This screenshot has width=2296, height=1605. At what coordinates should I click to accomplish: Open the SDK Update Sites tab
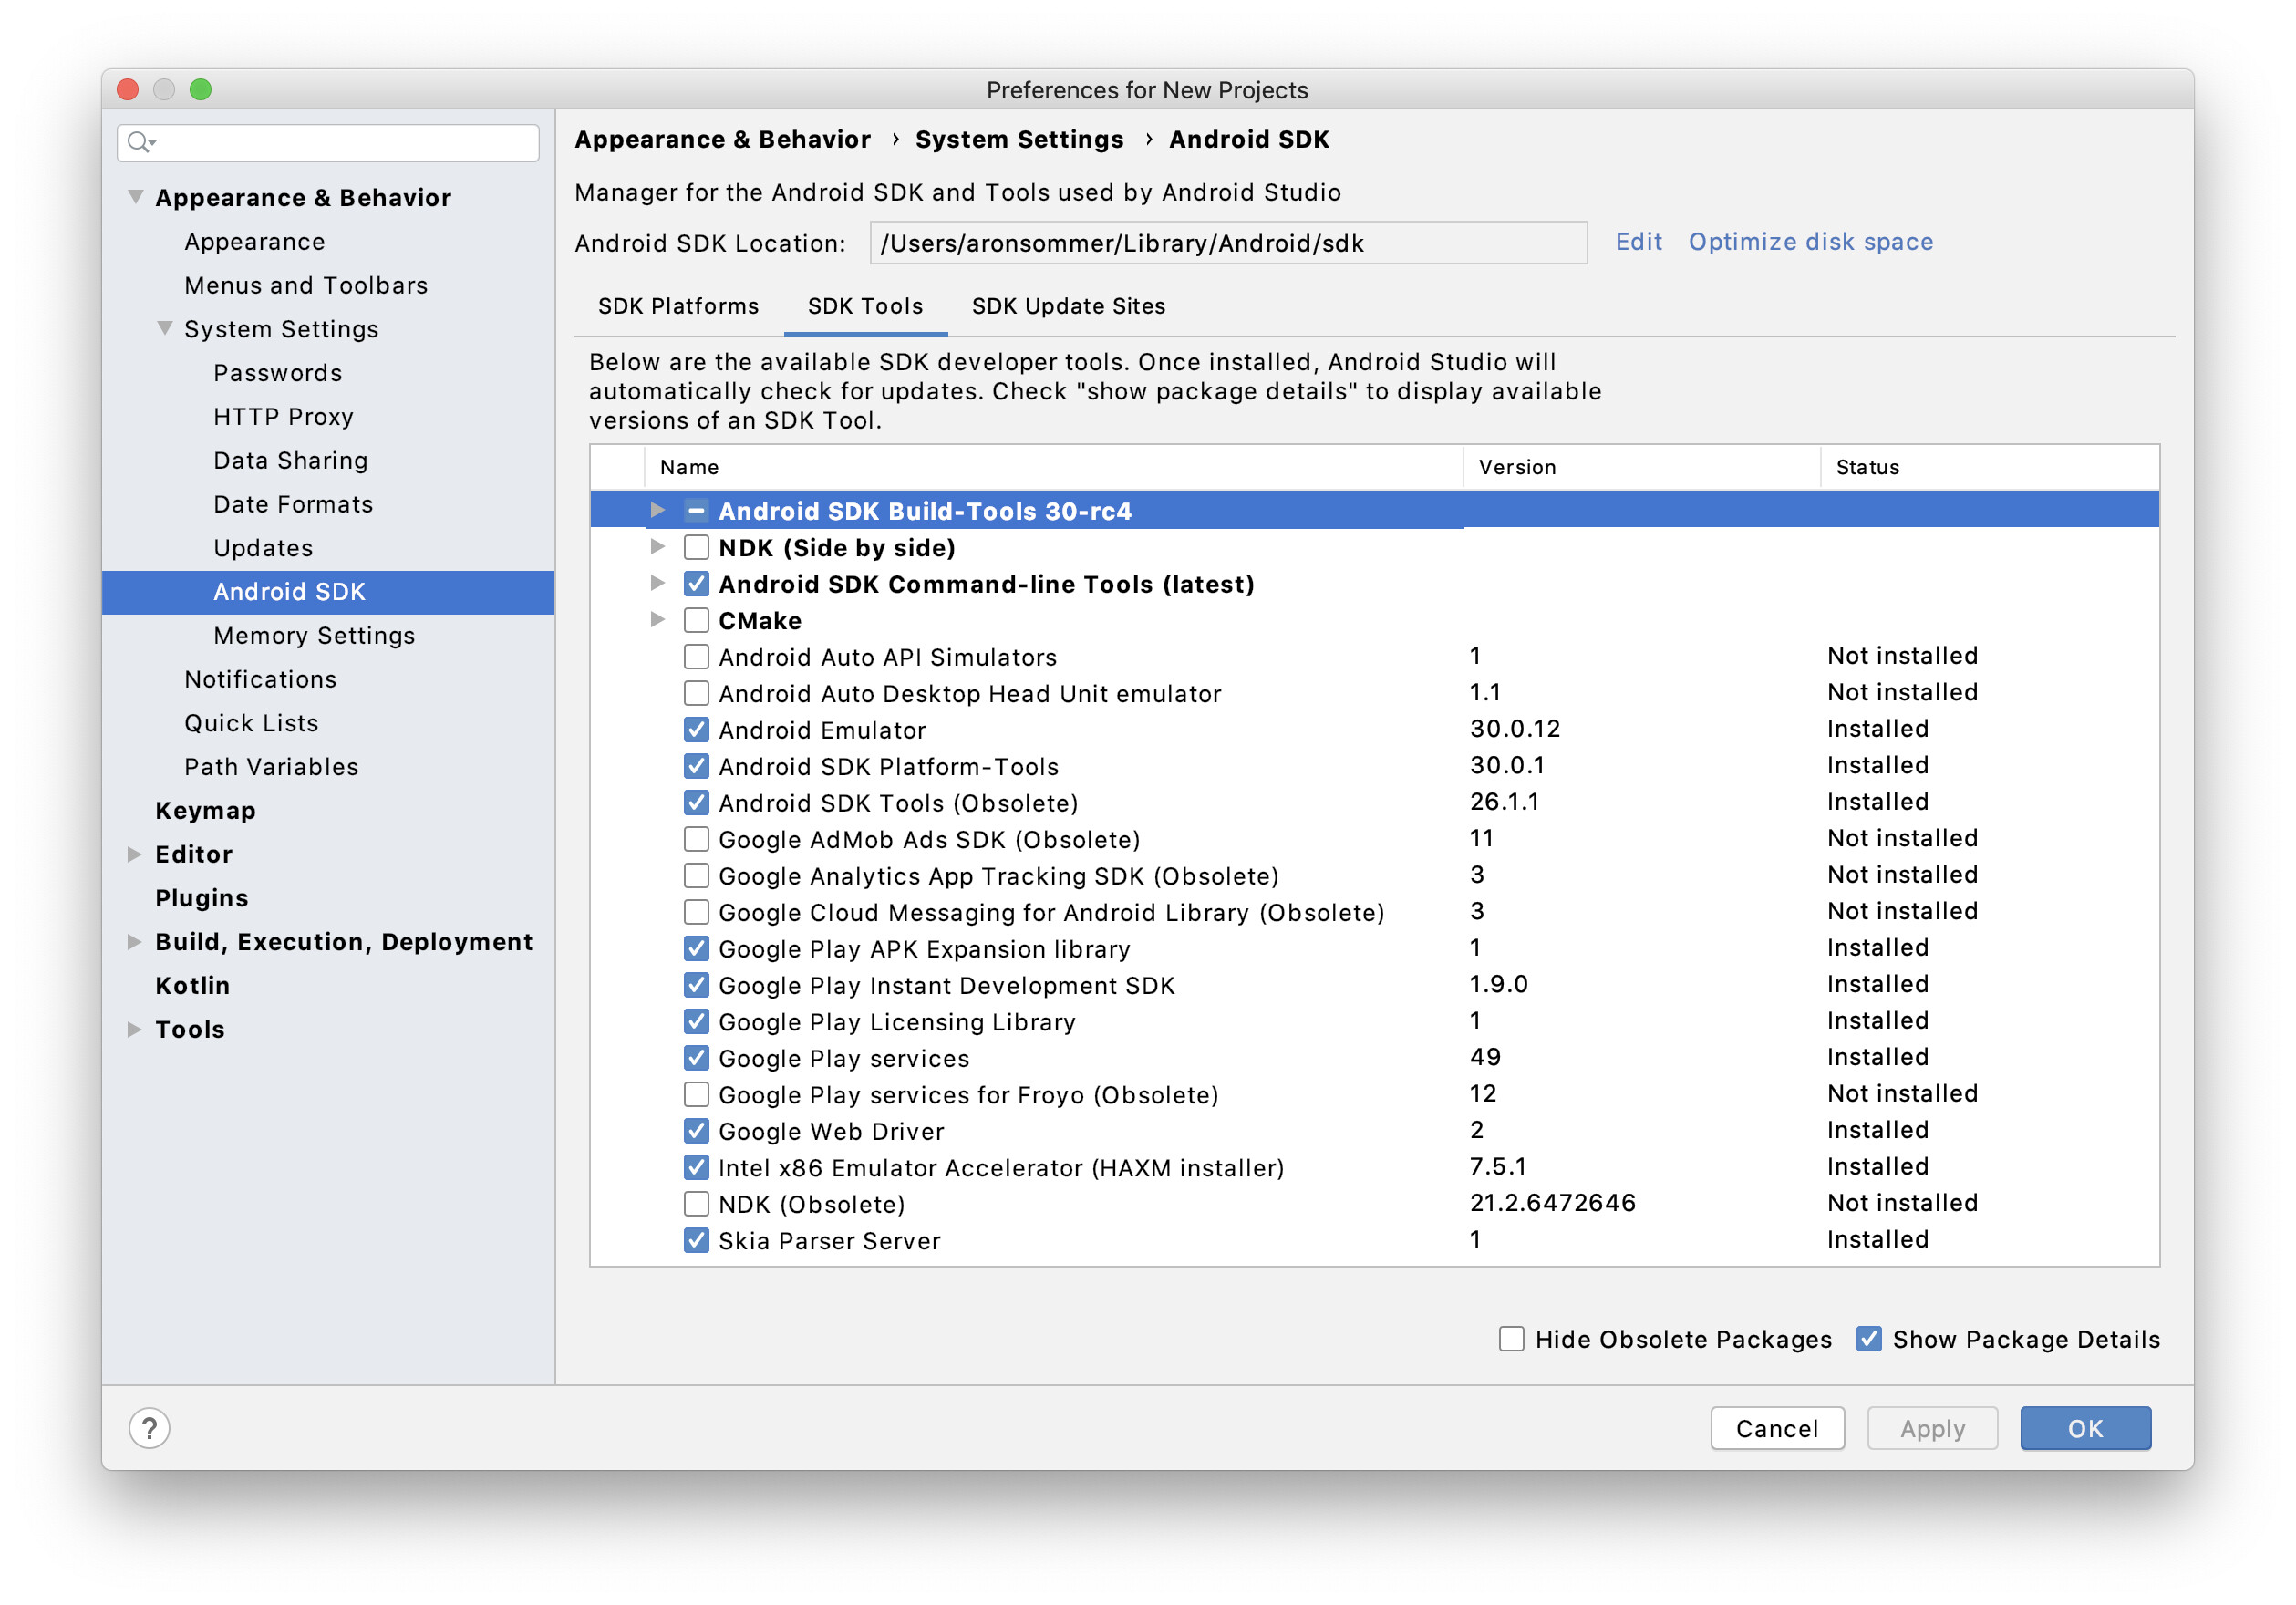1068,306
